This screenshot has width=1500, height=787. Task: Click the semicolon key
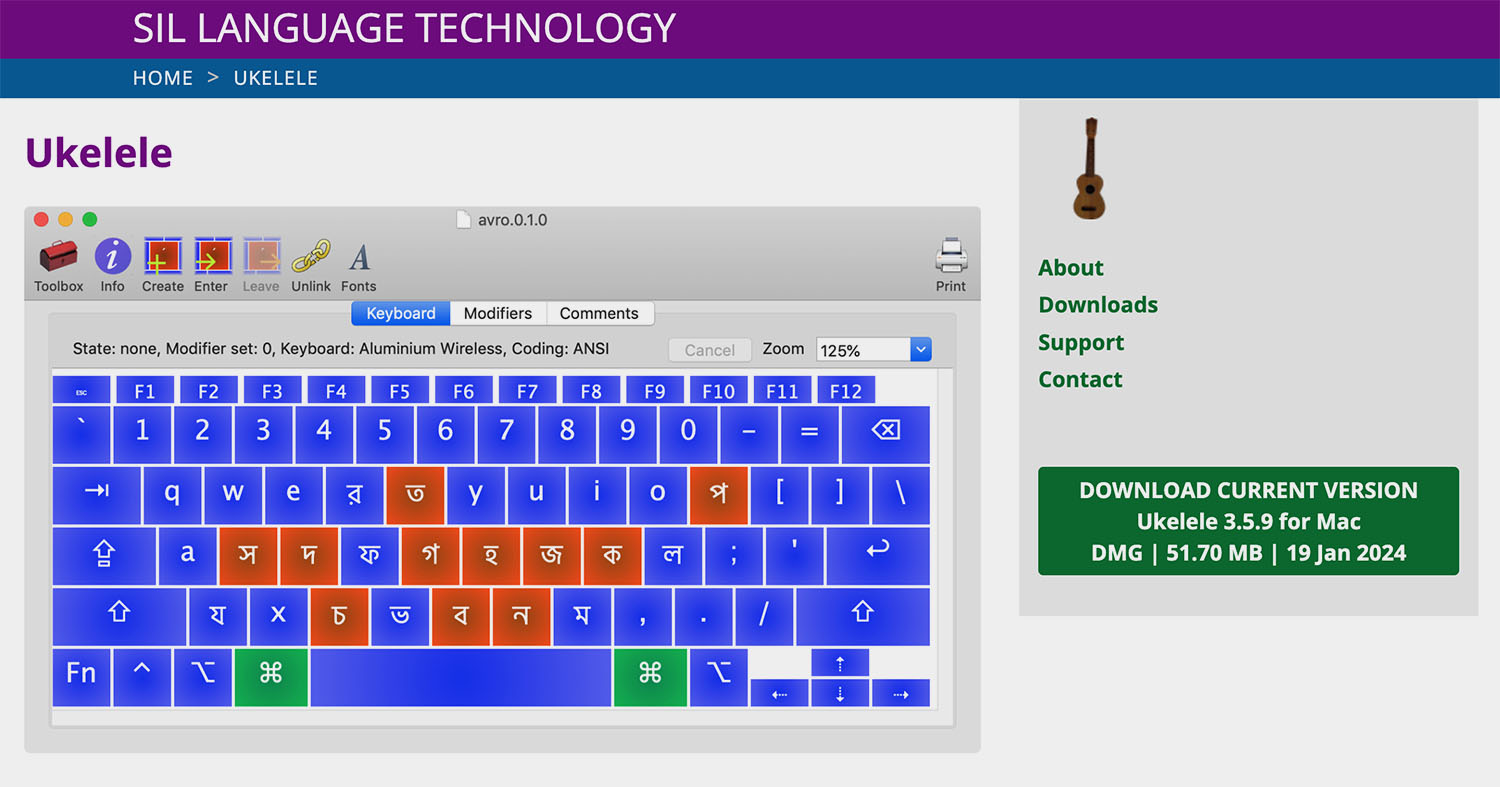[x=734, y=556]
